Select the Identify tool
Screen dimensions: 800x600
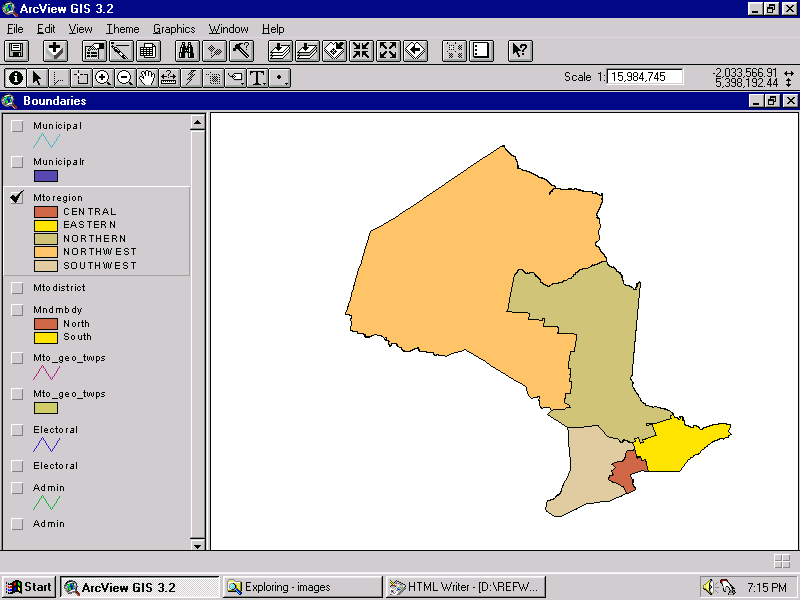tap(15, 78)
